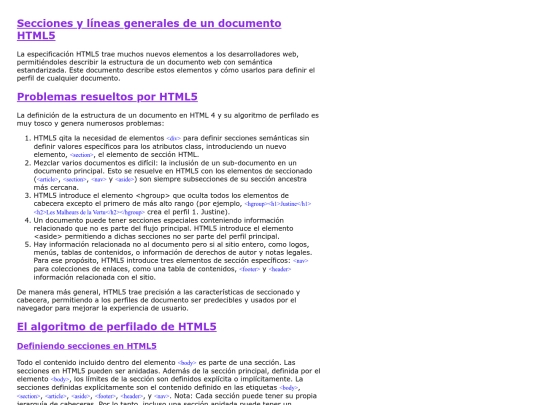540x405 pixels.
Task: Open the <header> link in list item 5
Action: (x=280, y=269)
